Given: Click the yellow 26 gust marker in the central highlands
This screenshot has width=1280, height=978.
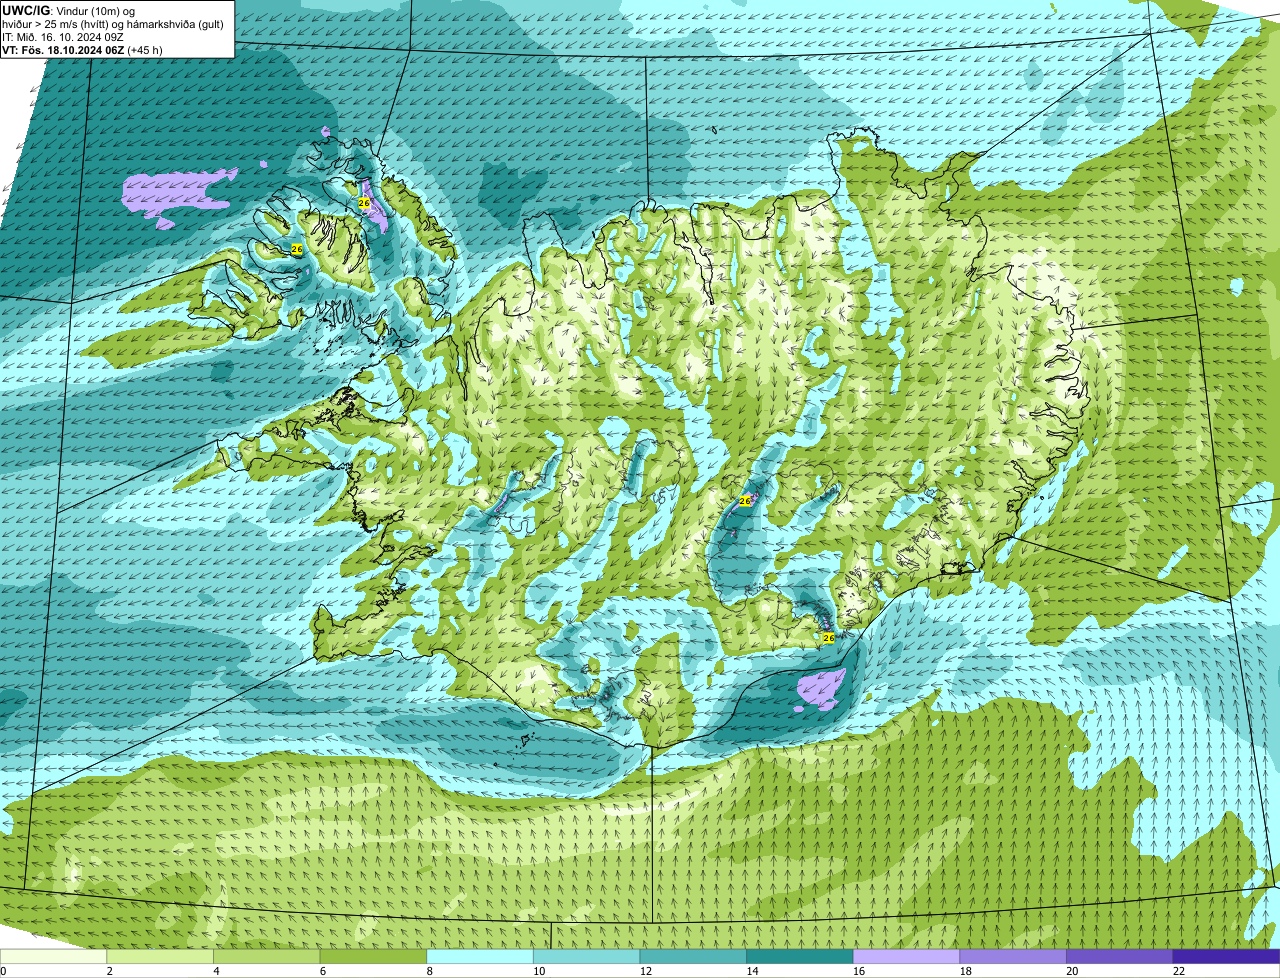Looking at the screenshot, I should coord(745,501).
